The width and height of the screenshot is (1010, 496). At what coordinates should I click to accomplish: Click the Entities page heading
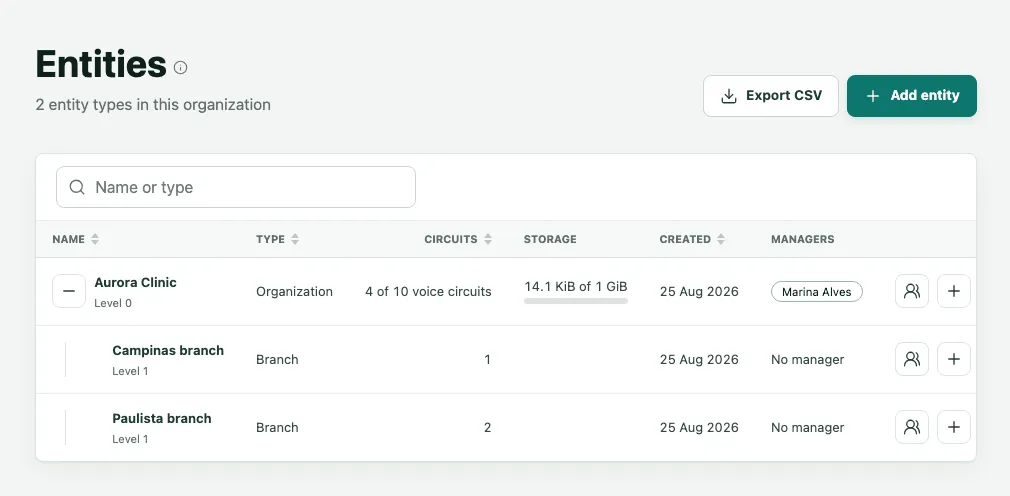[x=101, y=64]
